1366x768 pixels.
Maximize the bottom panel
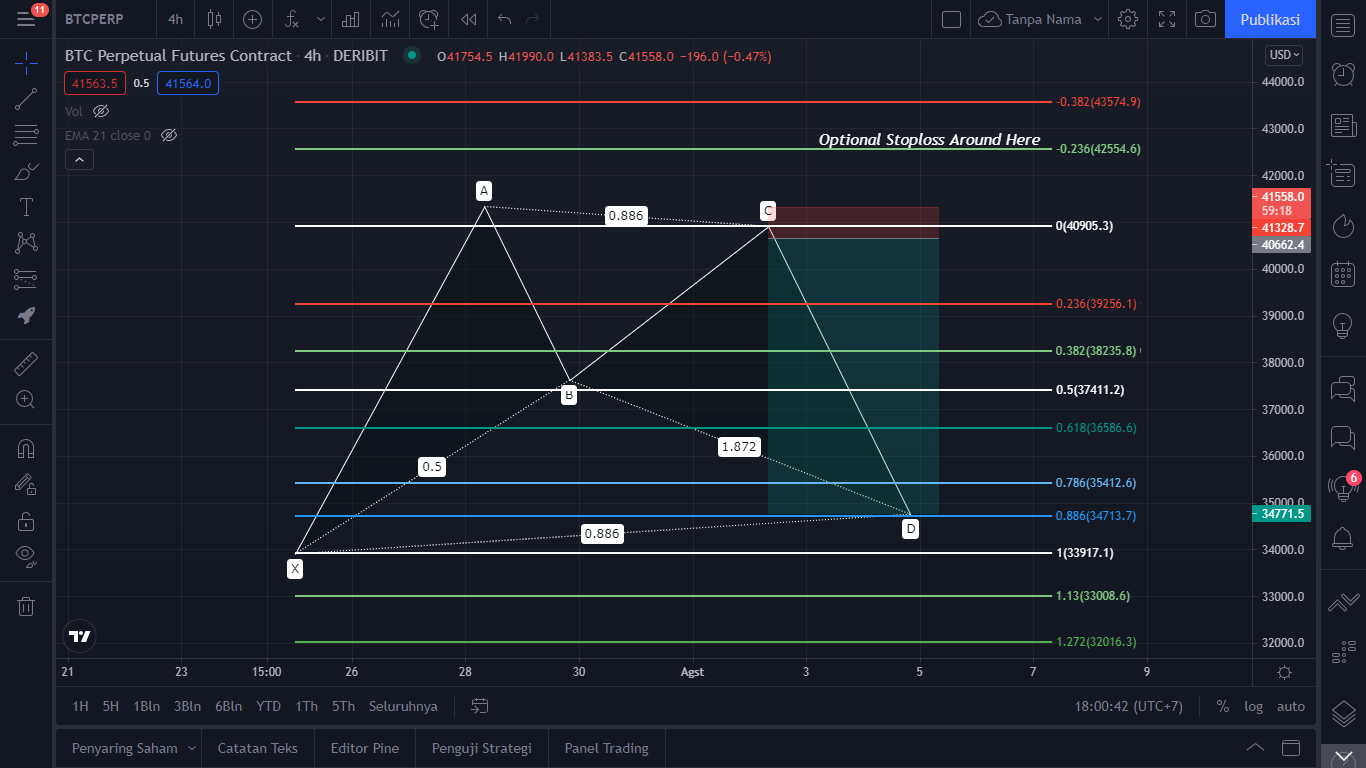[1291, 747]
